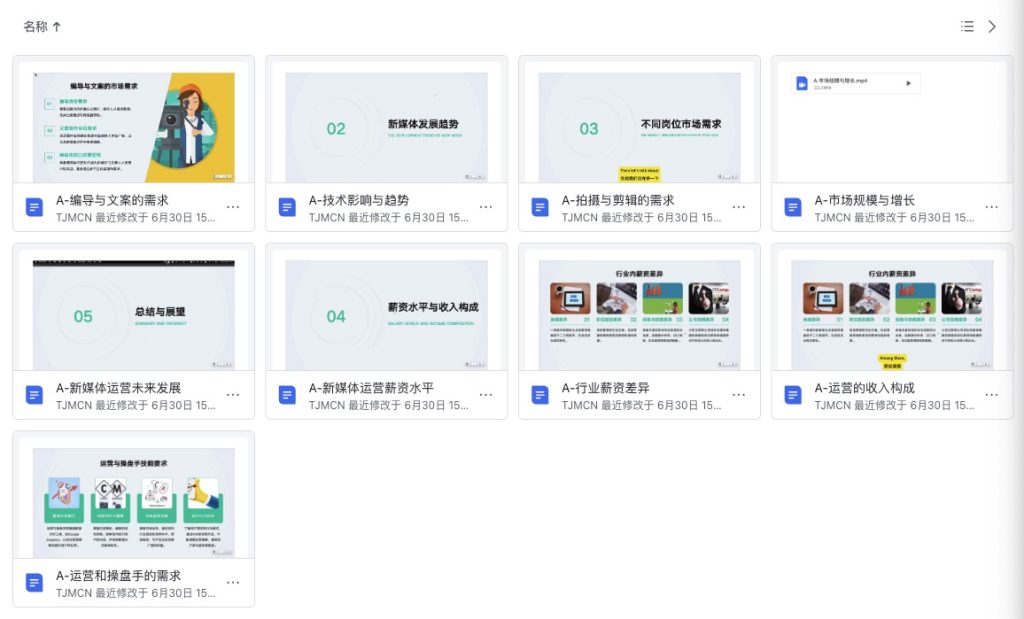Click document icon of A-技术影响与趋势
The image size is (1024, 619).
click(288, 207)
